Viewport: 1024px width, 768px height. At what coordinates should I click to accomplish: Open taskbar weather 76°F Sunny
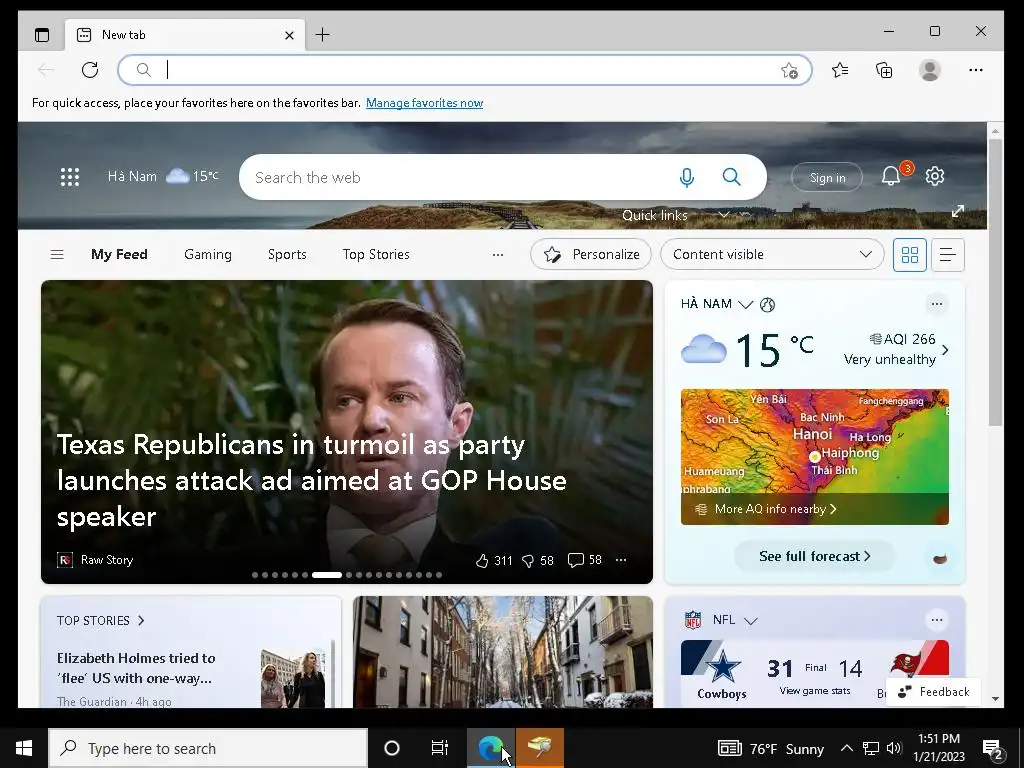(771, 748)
